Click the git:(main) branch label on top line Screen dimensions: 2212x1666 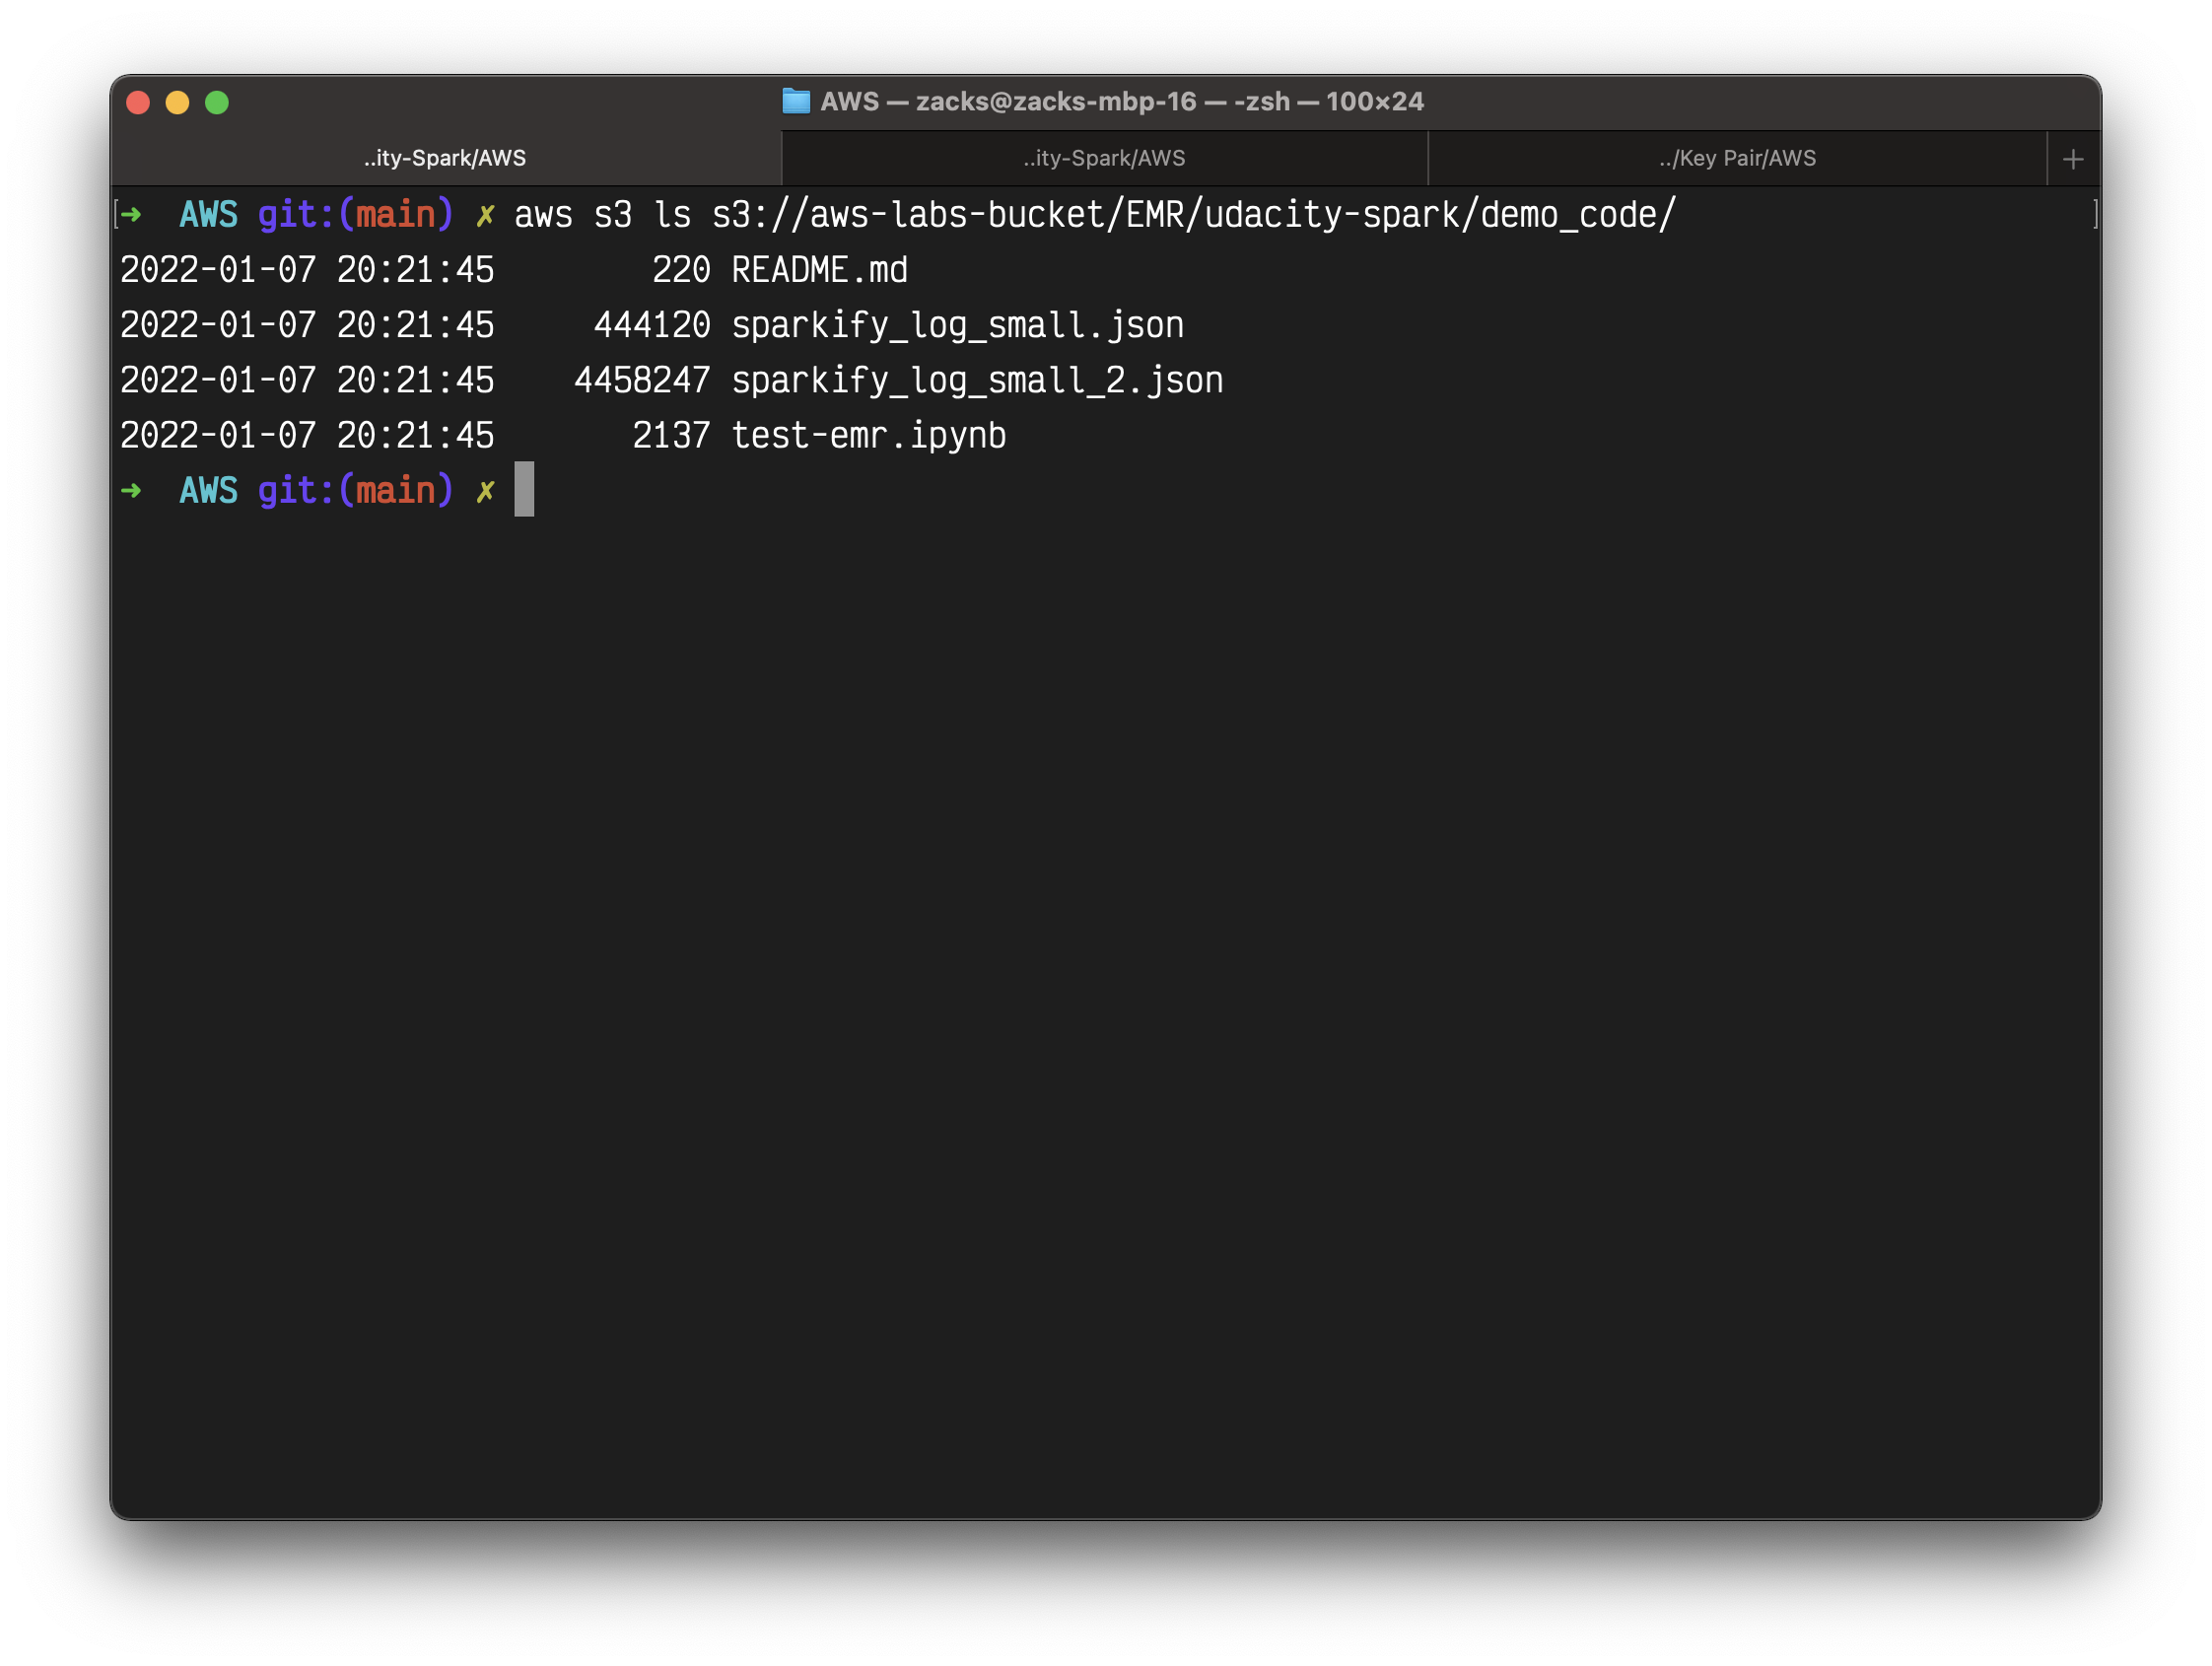pos(355,215)
